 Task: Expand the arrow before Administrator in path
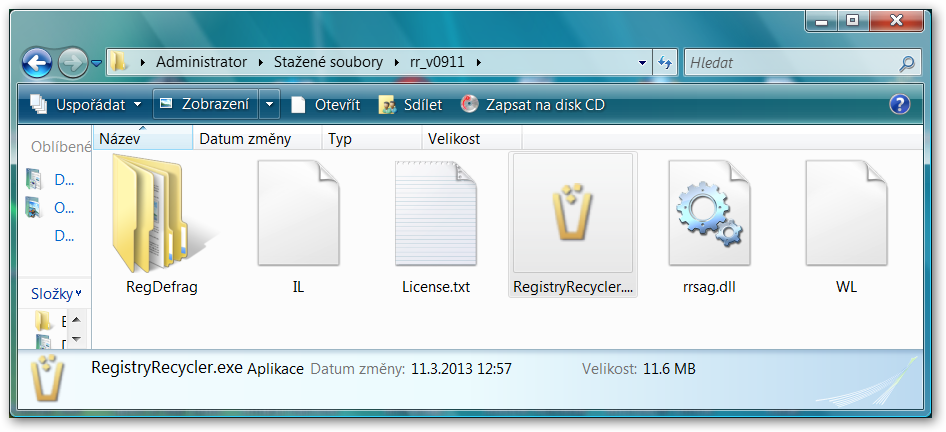[x=143, y=62]
